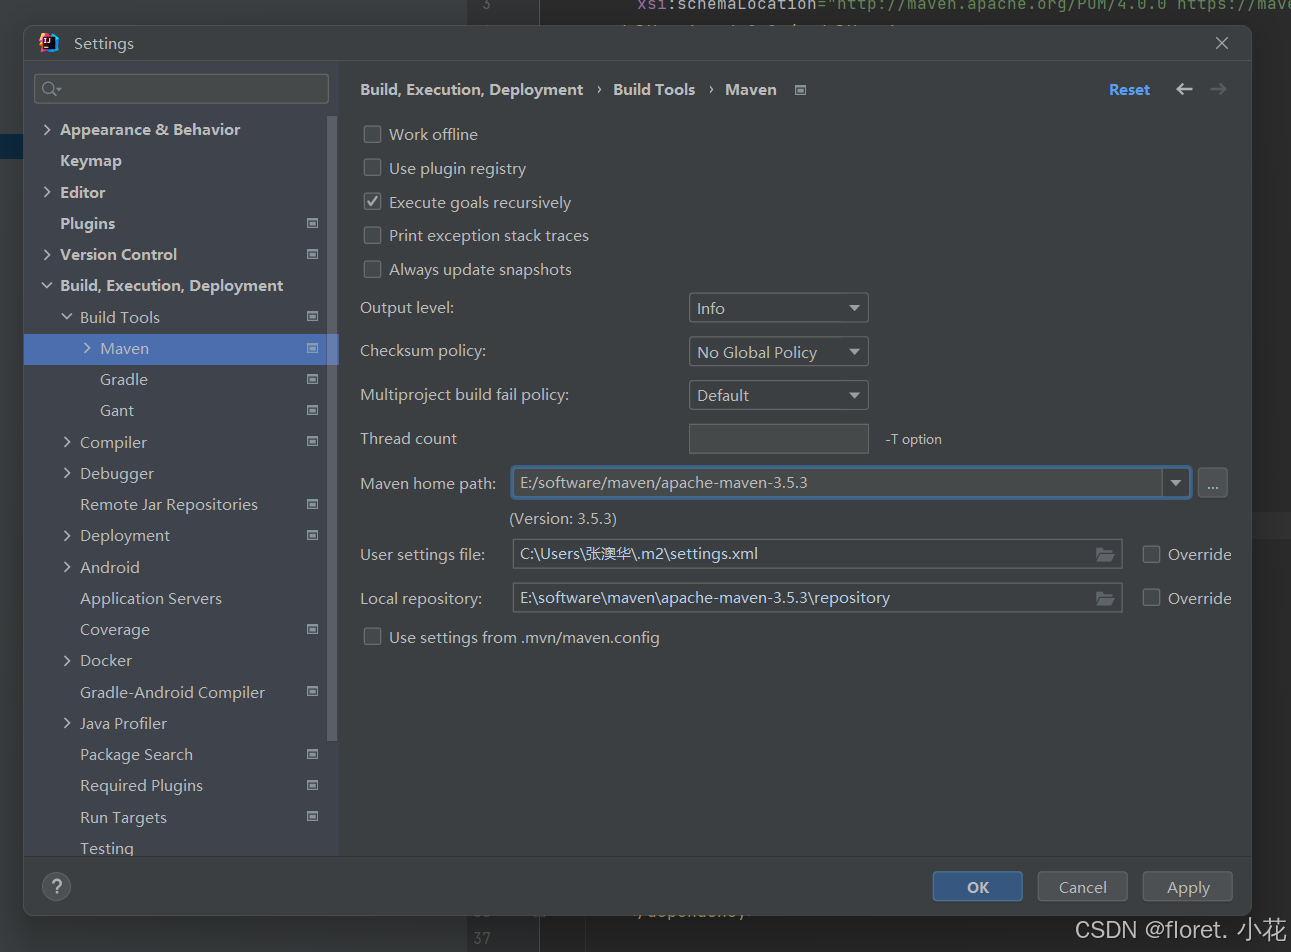The image size is (1291, 952).
Task: Open help with the question mark button
Action: click(x=57, y=886)
